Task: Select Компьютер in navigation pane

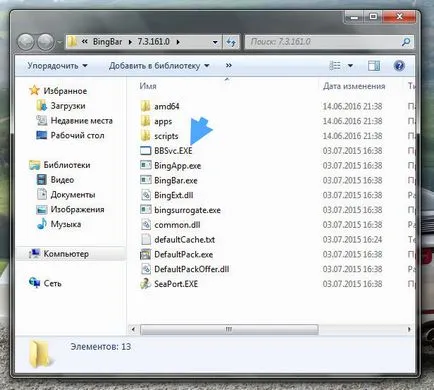Action: coord(66,254)
